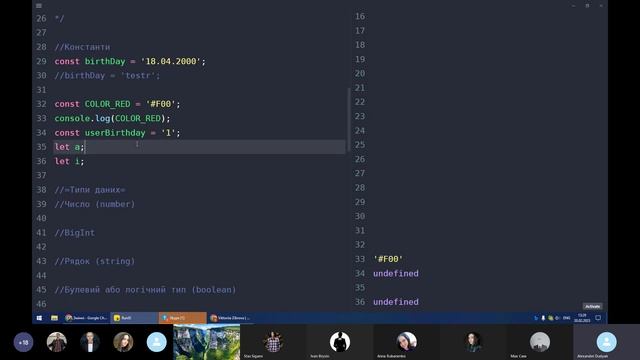640x360 pixels.
Task: Select the Anna Rubanenko participant tile
Action: click(406, 342)
